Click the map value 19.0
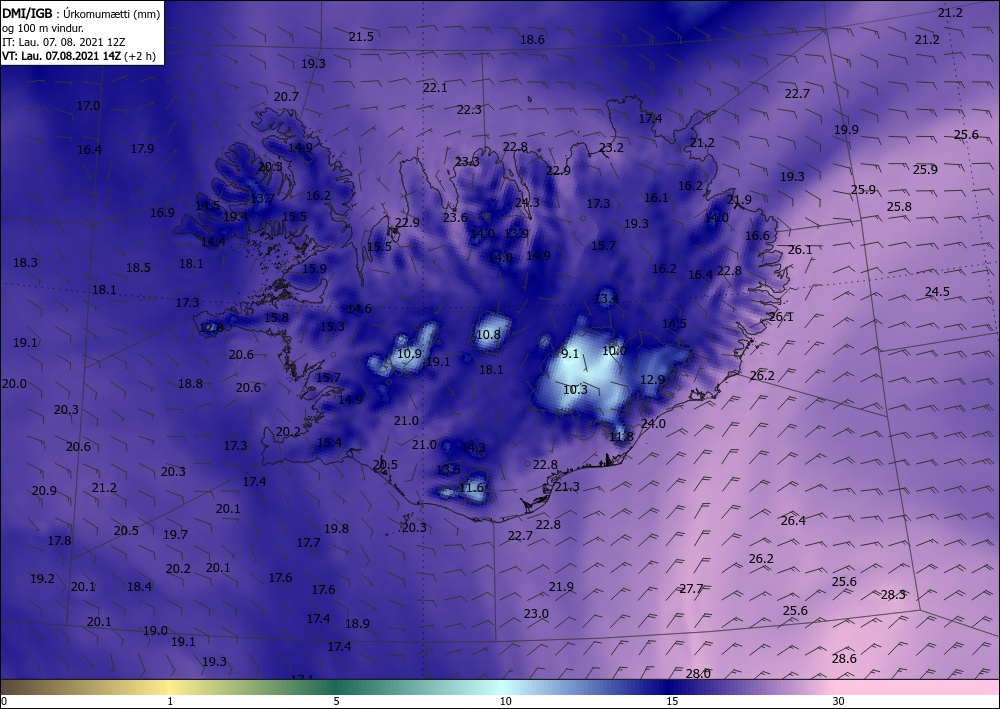 click(155, 631)
